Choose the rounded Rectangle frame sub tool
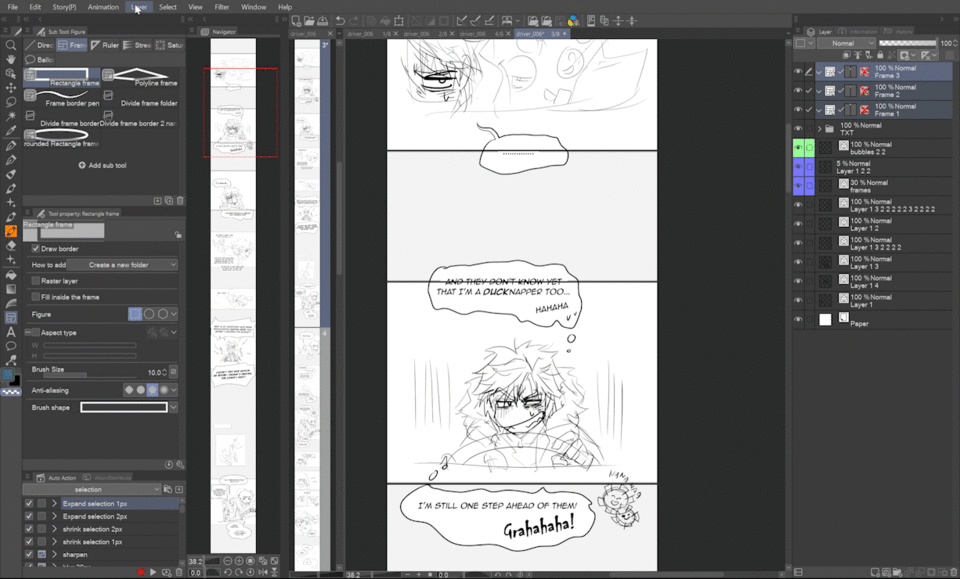Viewport: 960px width, 579px height. [x=62, y=138]
